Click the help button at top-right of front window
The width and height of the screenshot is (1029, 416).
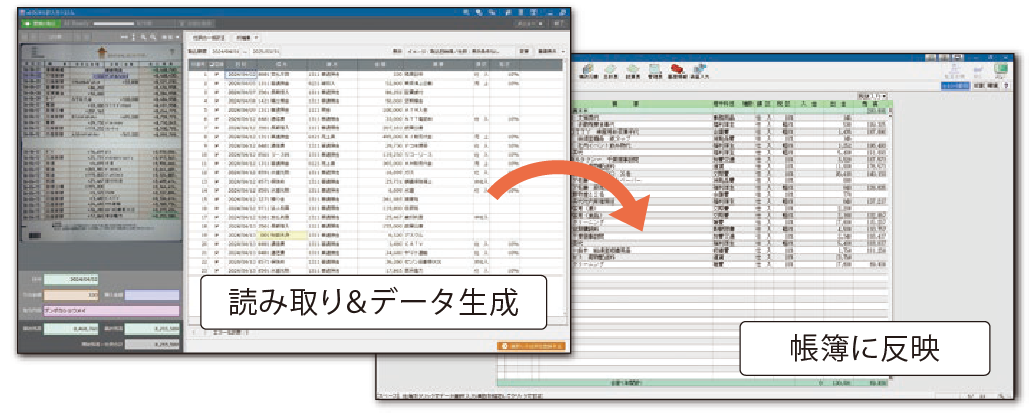click(558, 23)
